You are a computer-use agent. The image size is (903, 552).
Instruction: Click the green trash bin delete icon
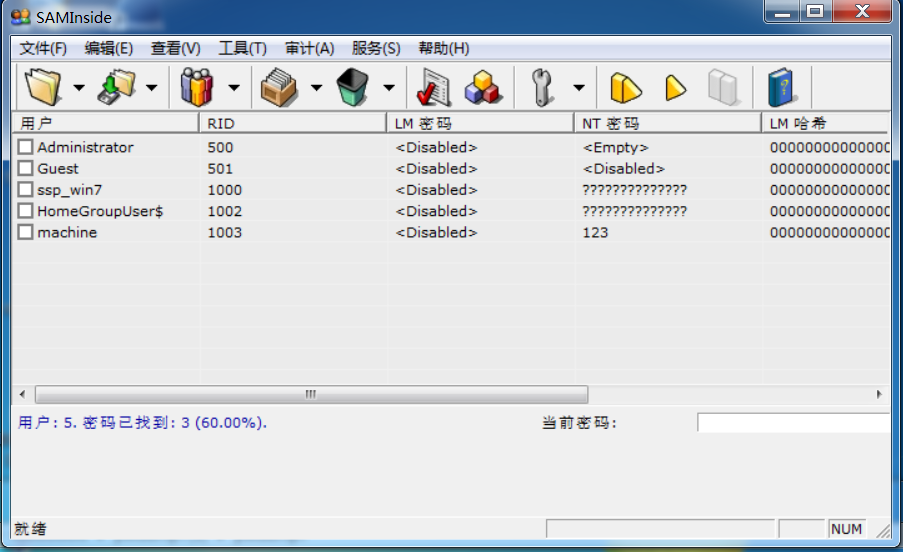click(x=352, y=87)
